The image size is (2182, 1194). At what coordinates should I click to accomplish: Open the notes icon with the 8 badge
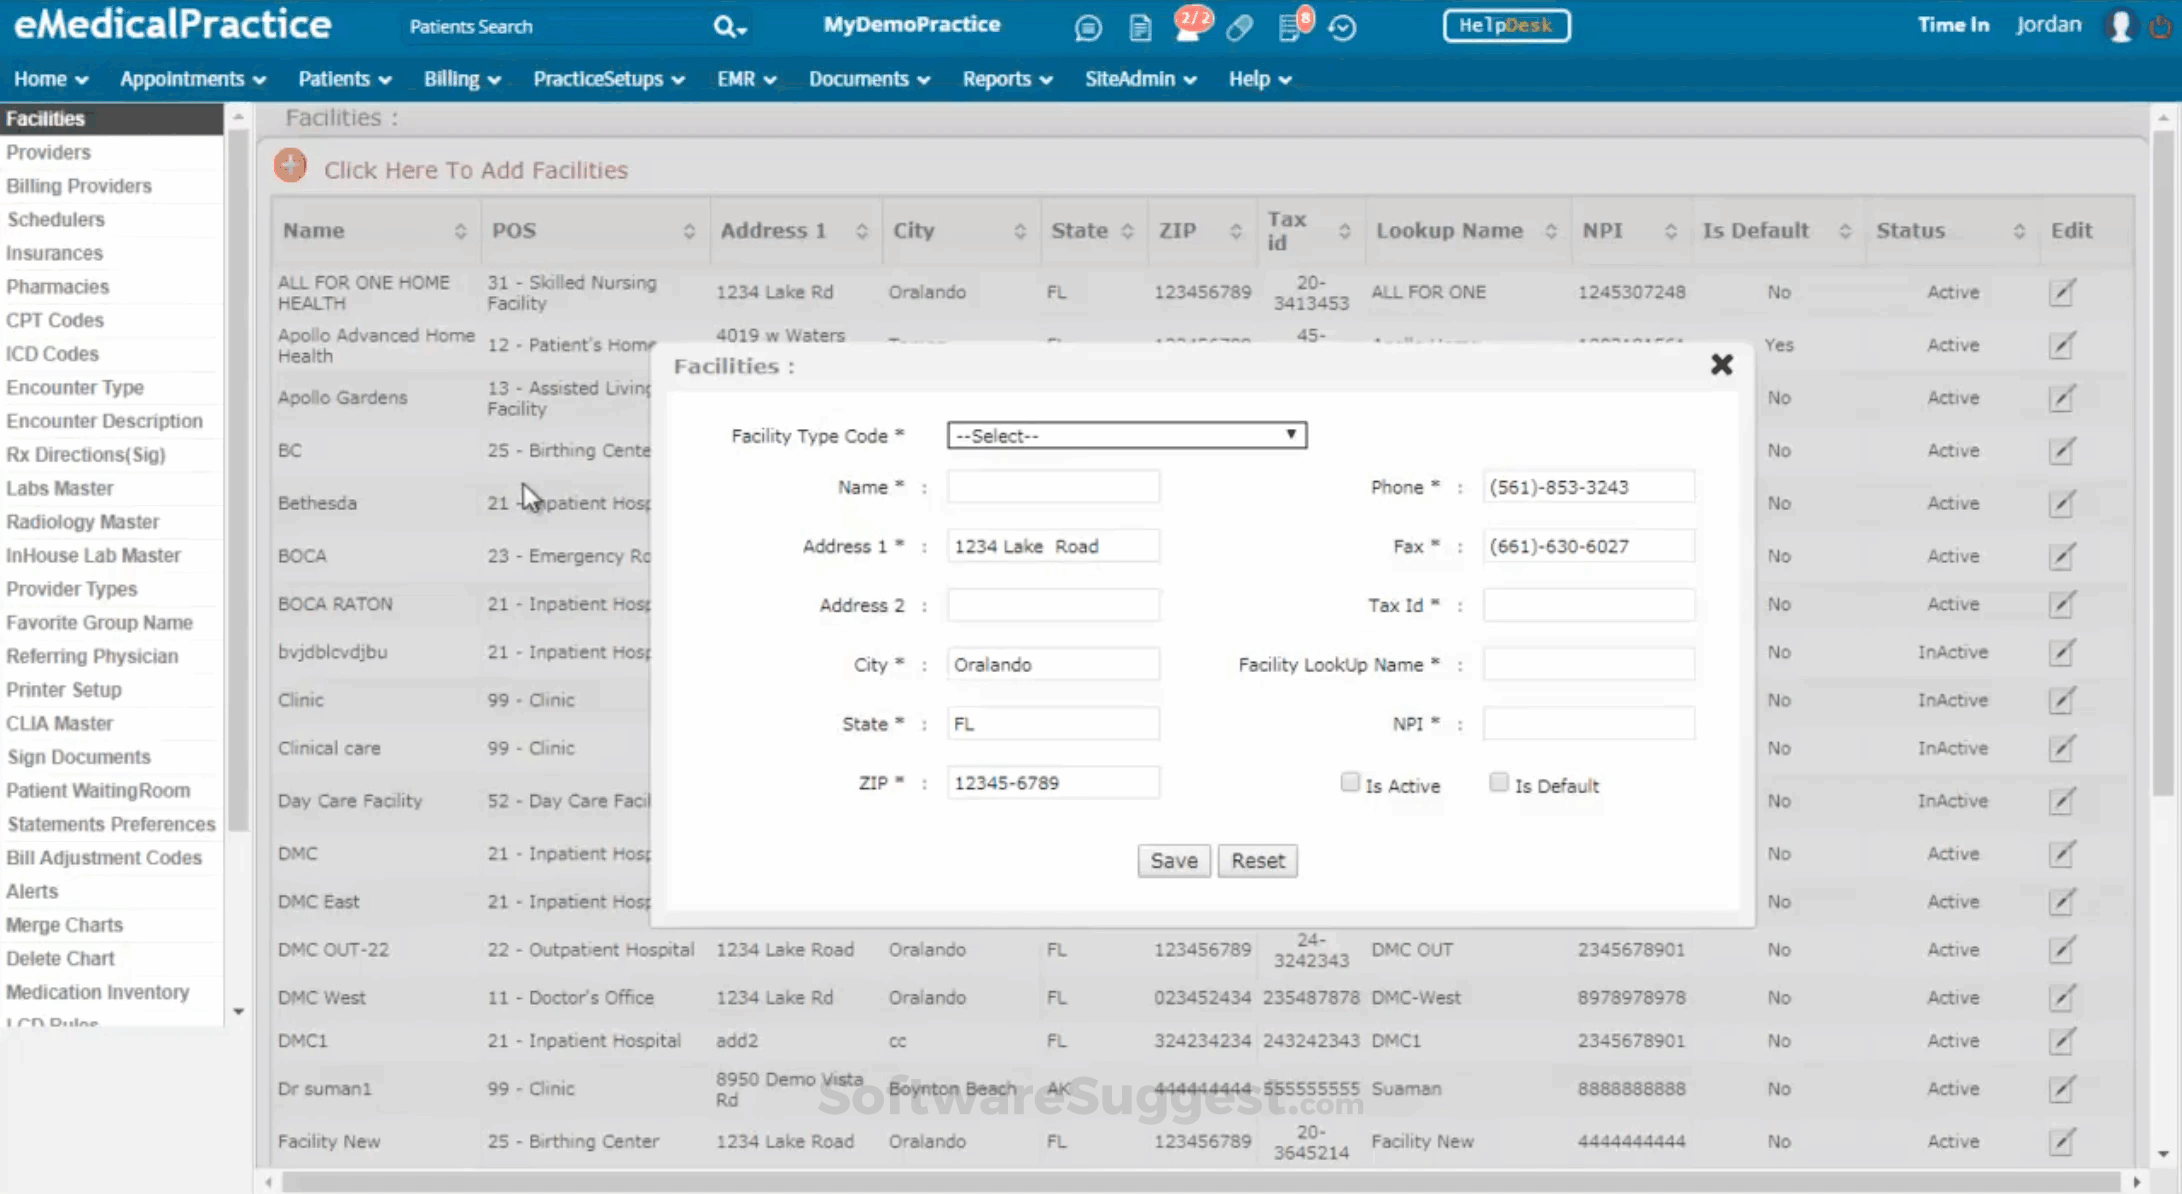(x=1291, y=27)
